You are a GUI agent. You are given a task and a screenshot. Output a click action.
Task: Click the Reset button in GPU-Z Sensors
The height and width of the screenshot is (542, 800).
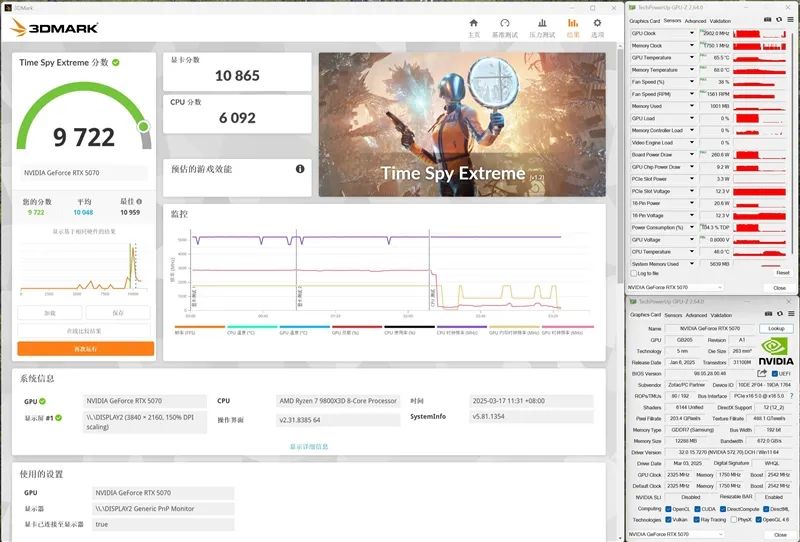click(x=783, y=273)
